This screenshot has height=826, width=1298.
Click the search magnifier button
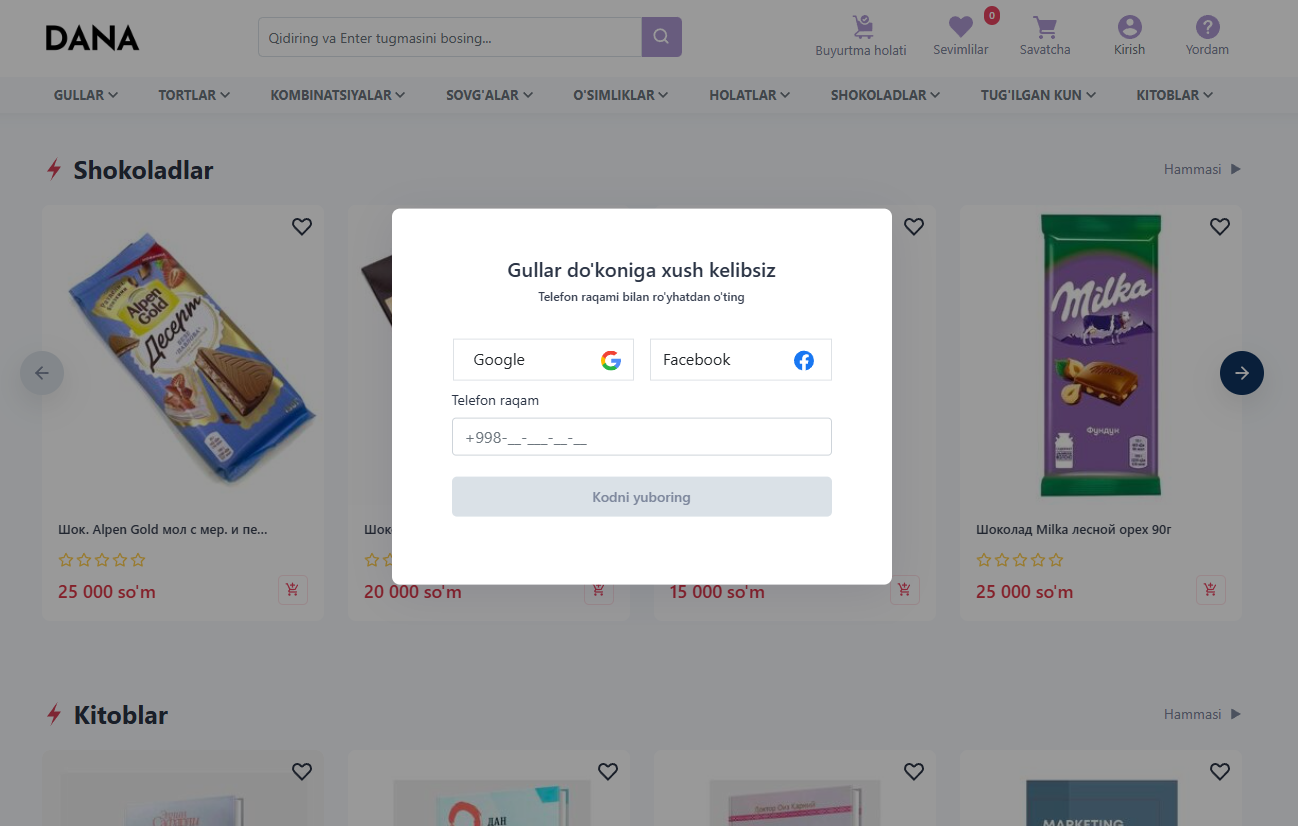pos(661,37)
